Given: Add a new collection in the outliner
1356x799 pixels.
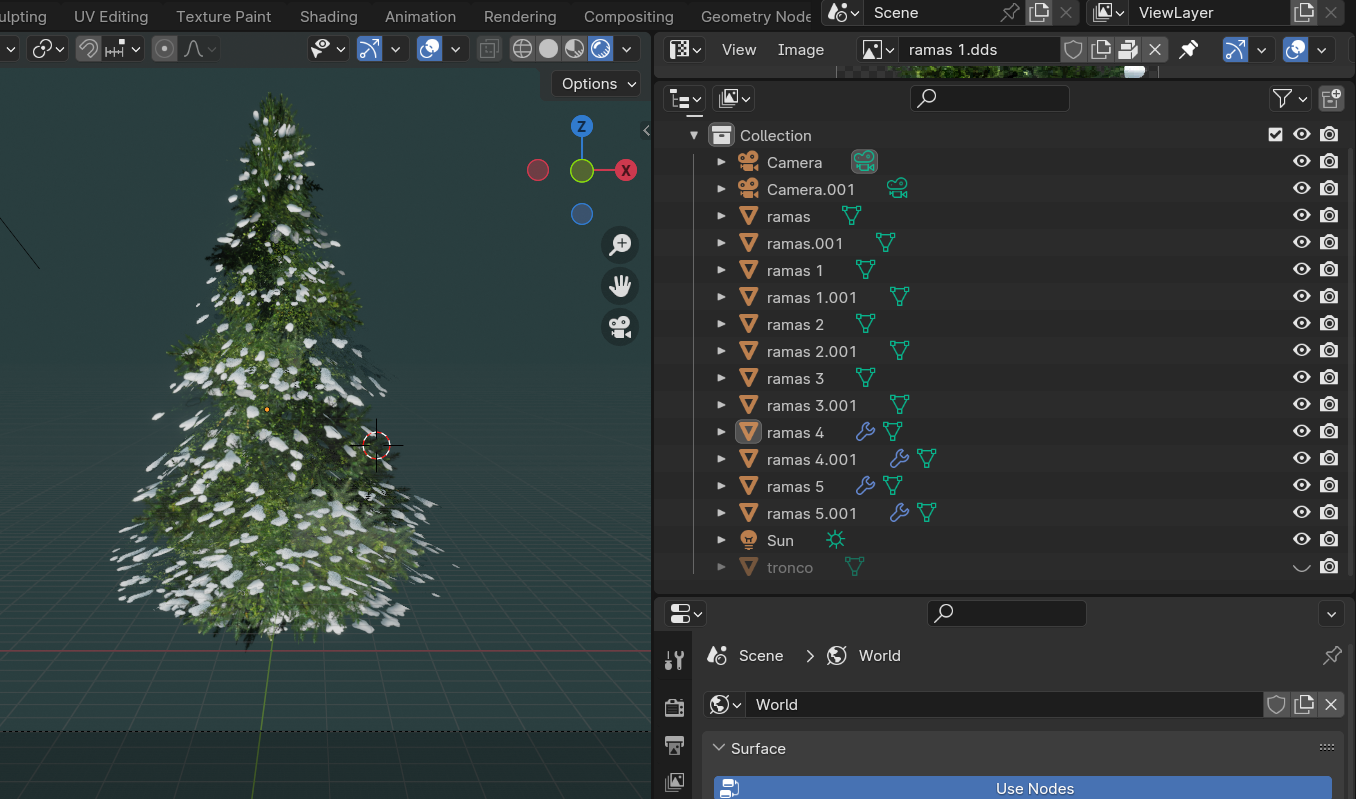Looking at the screenshot, I should pos(1331,98).
